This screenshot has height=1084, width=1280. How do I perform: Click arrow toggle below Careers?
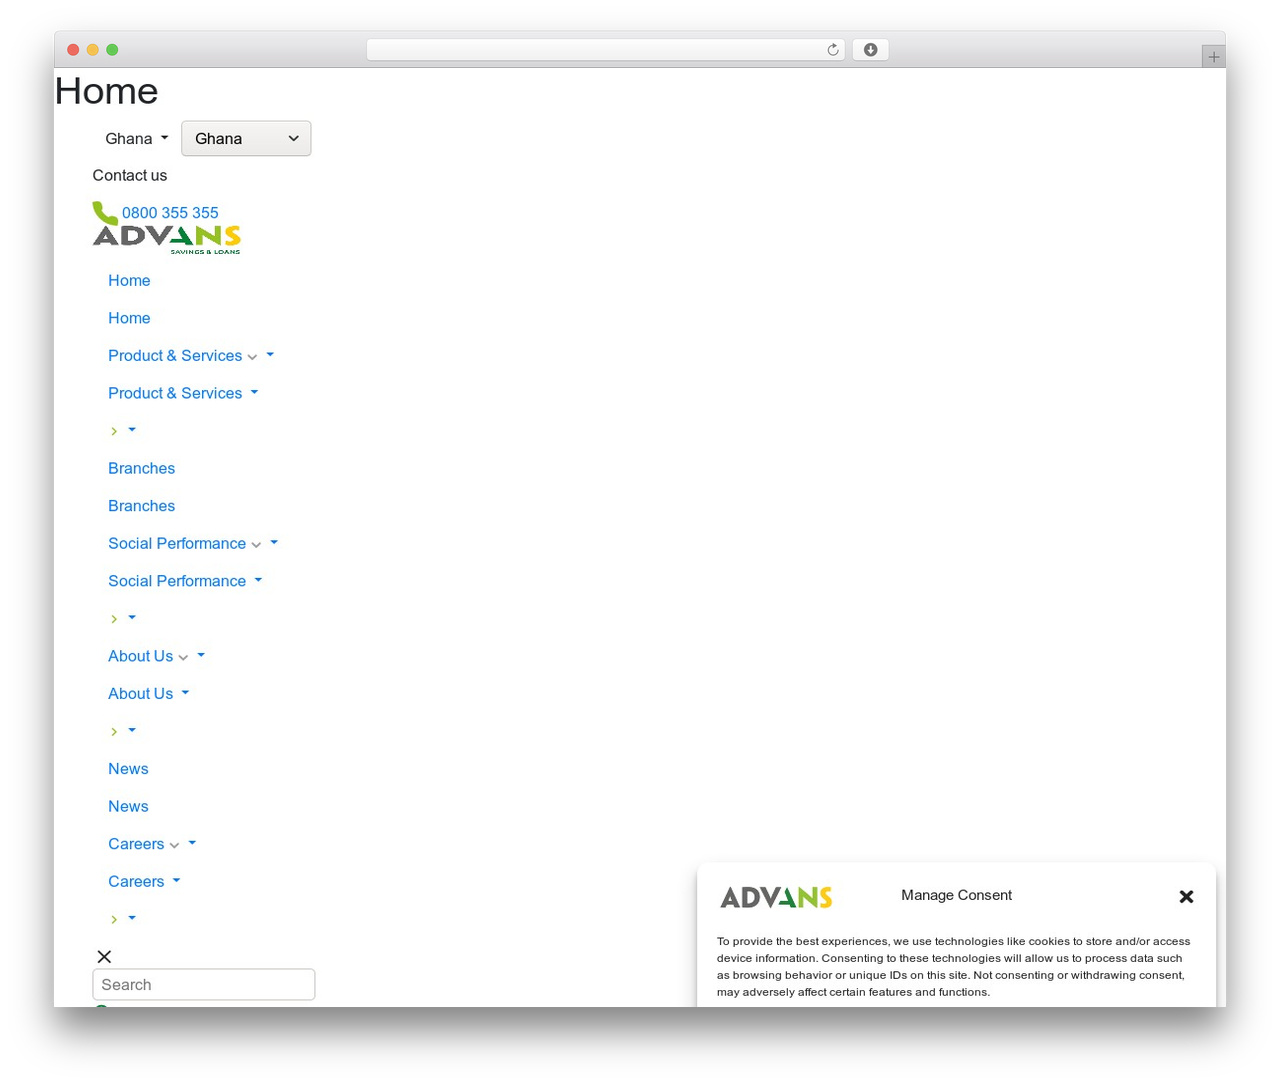pos(122,919)
